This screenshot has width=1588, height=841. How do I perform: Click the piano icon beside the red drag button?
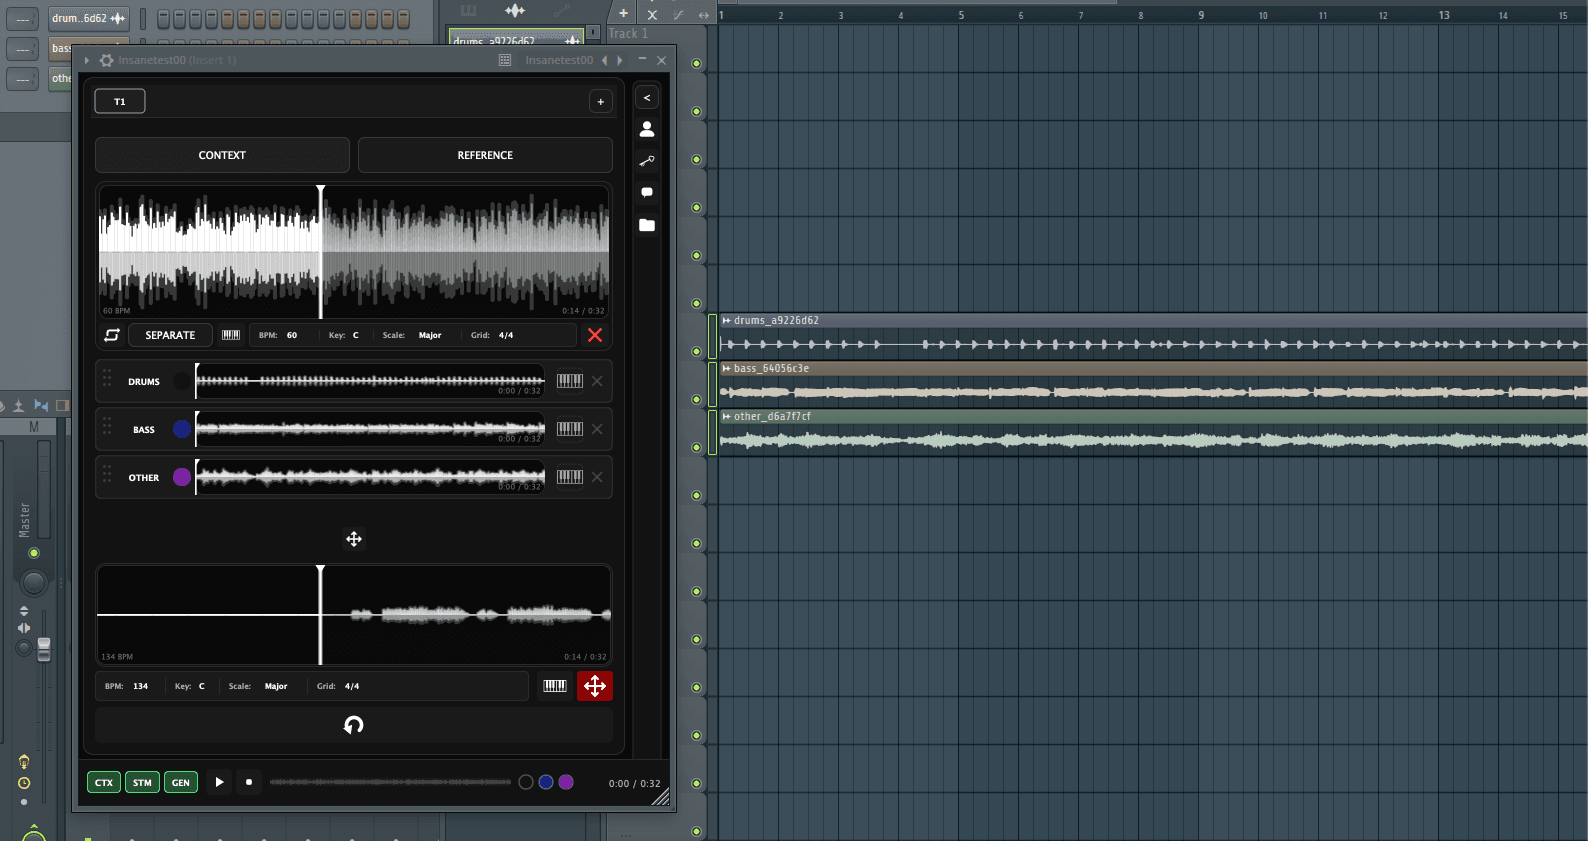pyautogui.click(x=555, y=686)
